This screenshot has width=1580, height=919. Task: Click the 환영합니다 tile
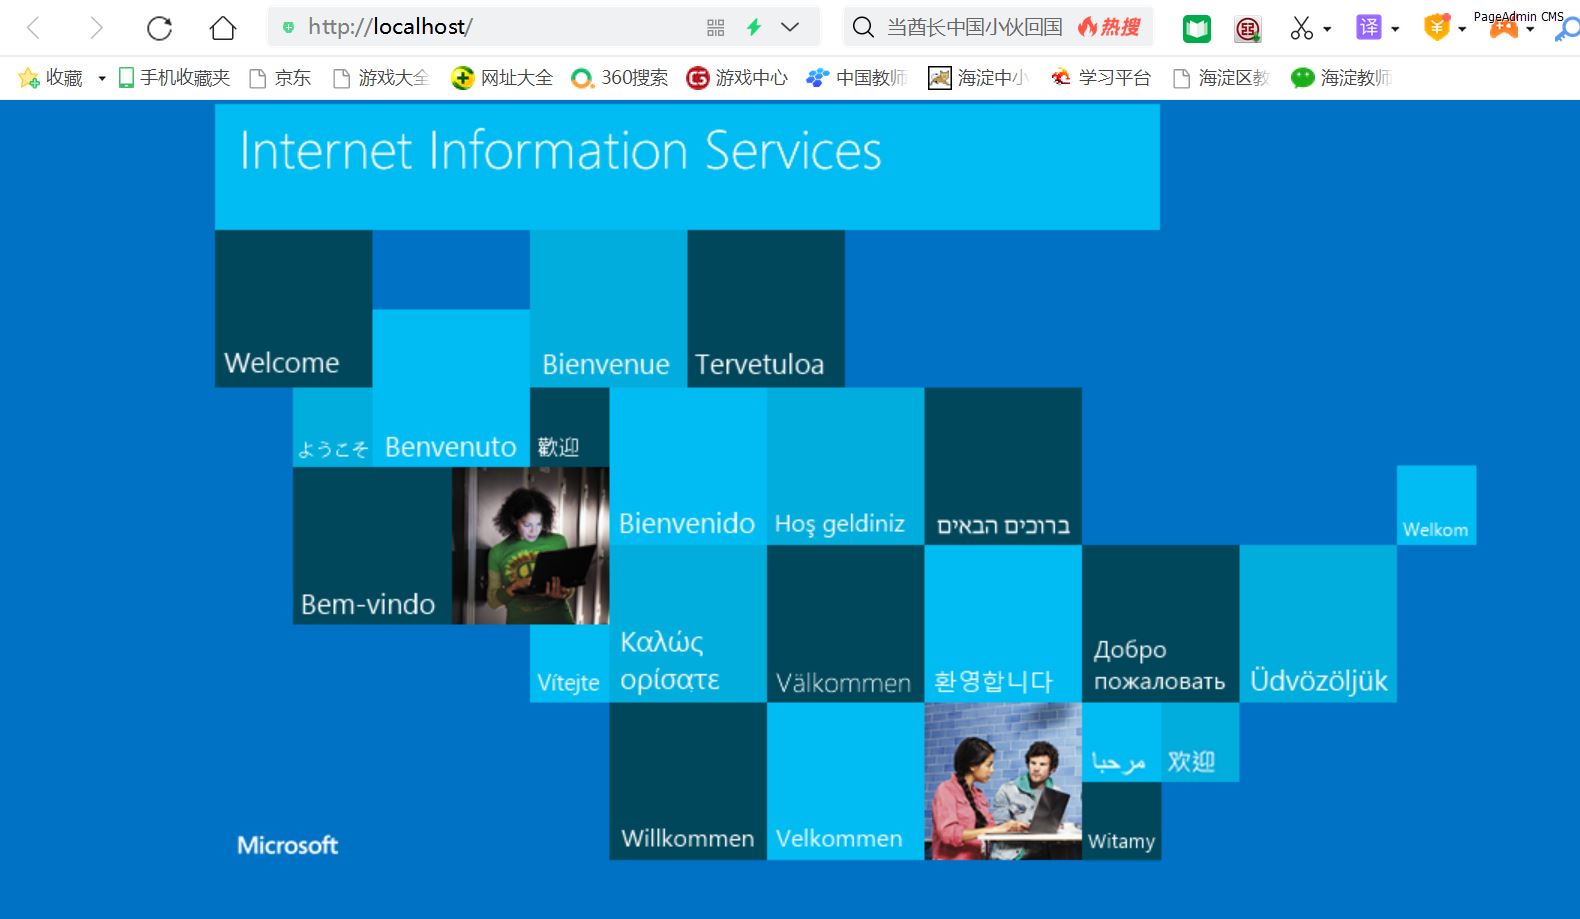click(1003, 624)
